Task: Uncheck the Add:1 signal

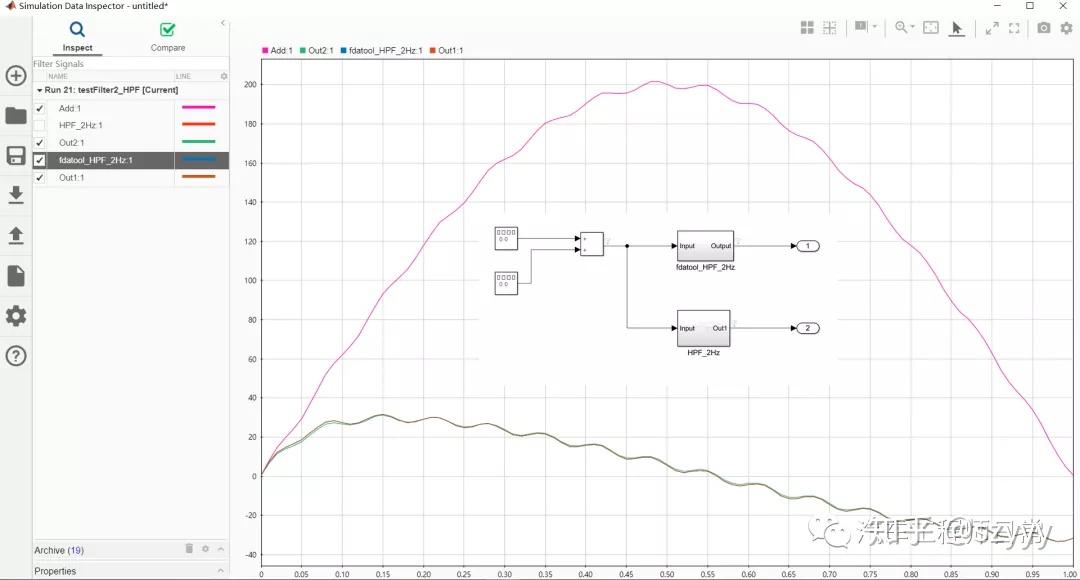Action: pos(40,108)
